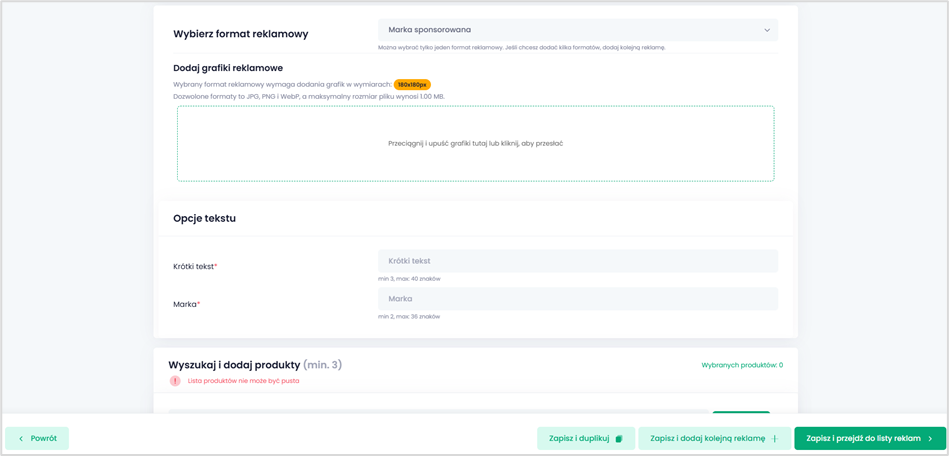
Task: Click the 'Krótki tekst' field label
Action: click(x=194, y=267)
